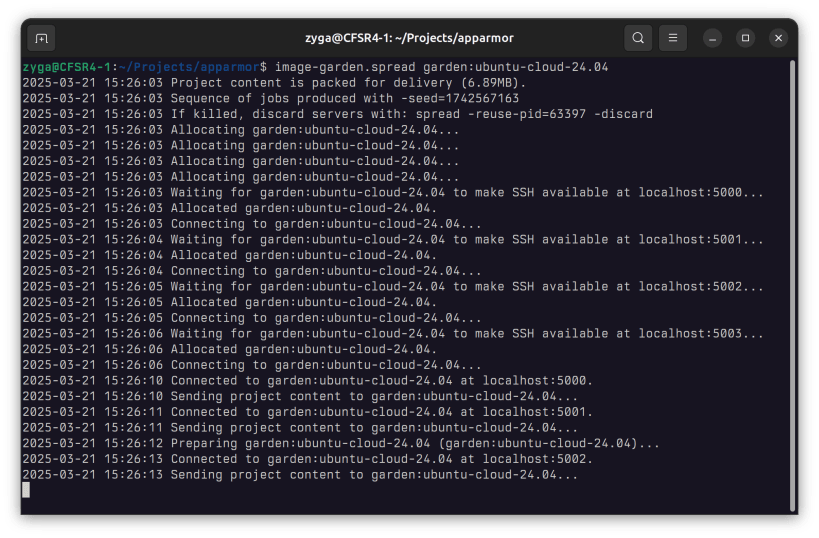Click the text localhost:5001... in Waiting line
This screenshot has width=819, height=538.
701,239
